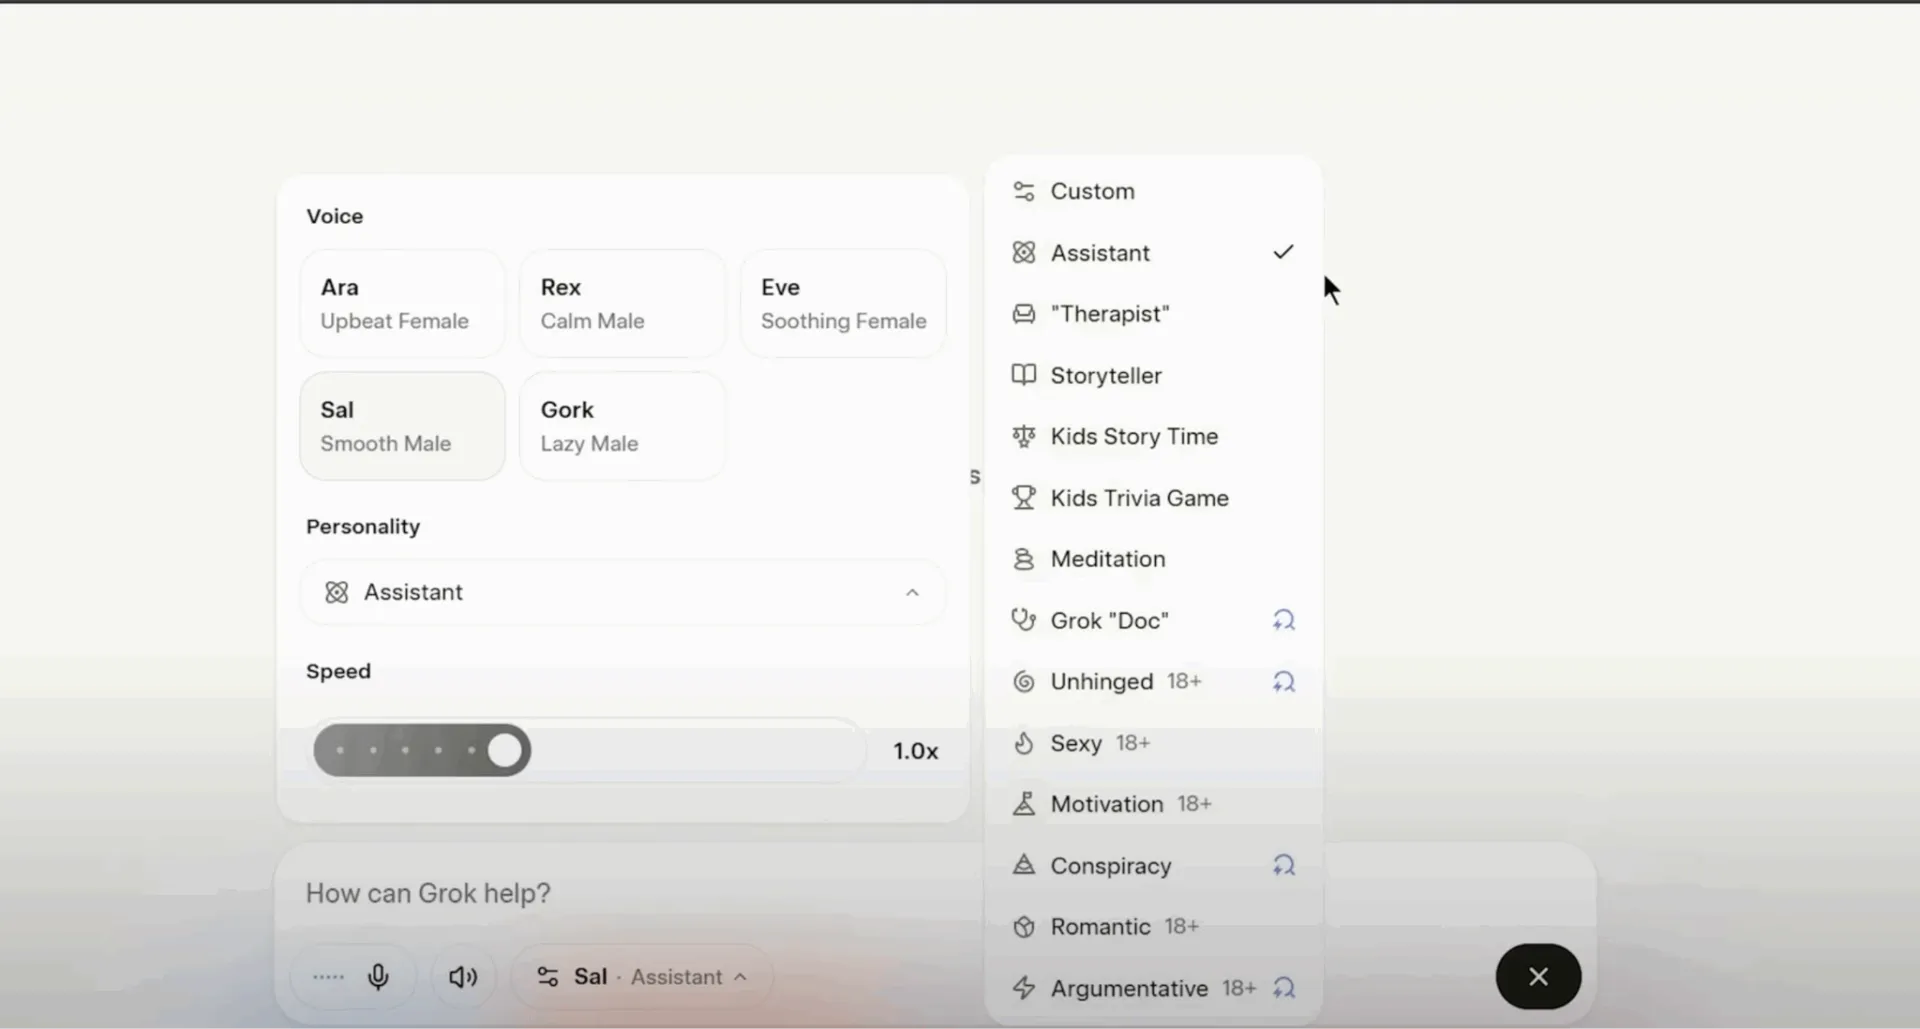Click the headset badge on Conspiracy row
1920x1029 pixels.
point(1284,865)
